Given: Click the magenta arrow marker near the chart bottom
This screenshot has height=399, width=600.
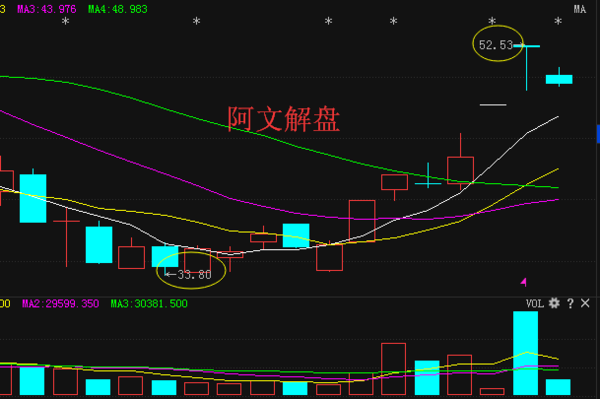Looking at the screenshot, I should tap(524, 282).
